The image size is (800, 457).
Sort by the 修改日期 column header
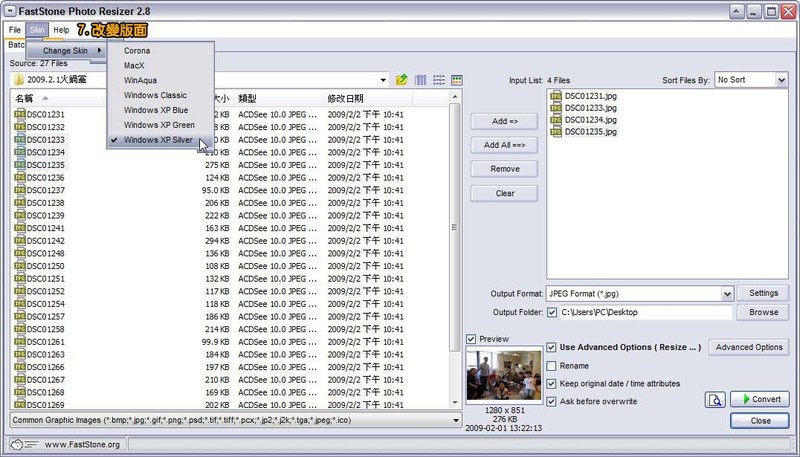coord(367,98)
